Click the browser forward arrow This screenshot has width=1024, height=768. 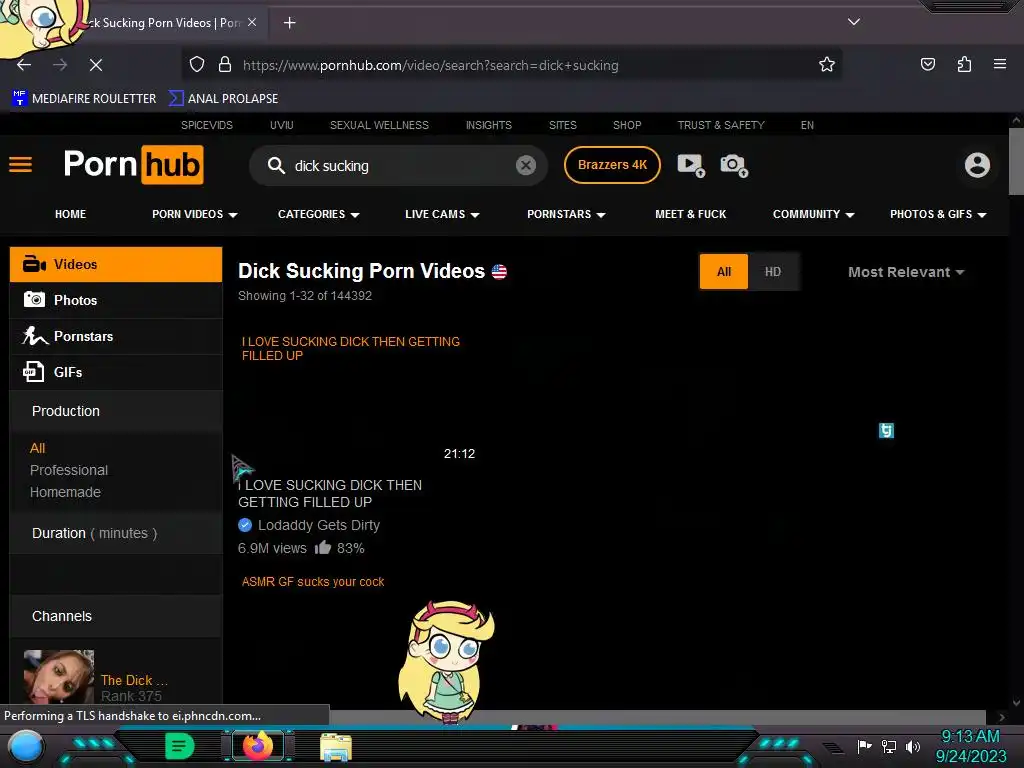tap(60, 65)
